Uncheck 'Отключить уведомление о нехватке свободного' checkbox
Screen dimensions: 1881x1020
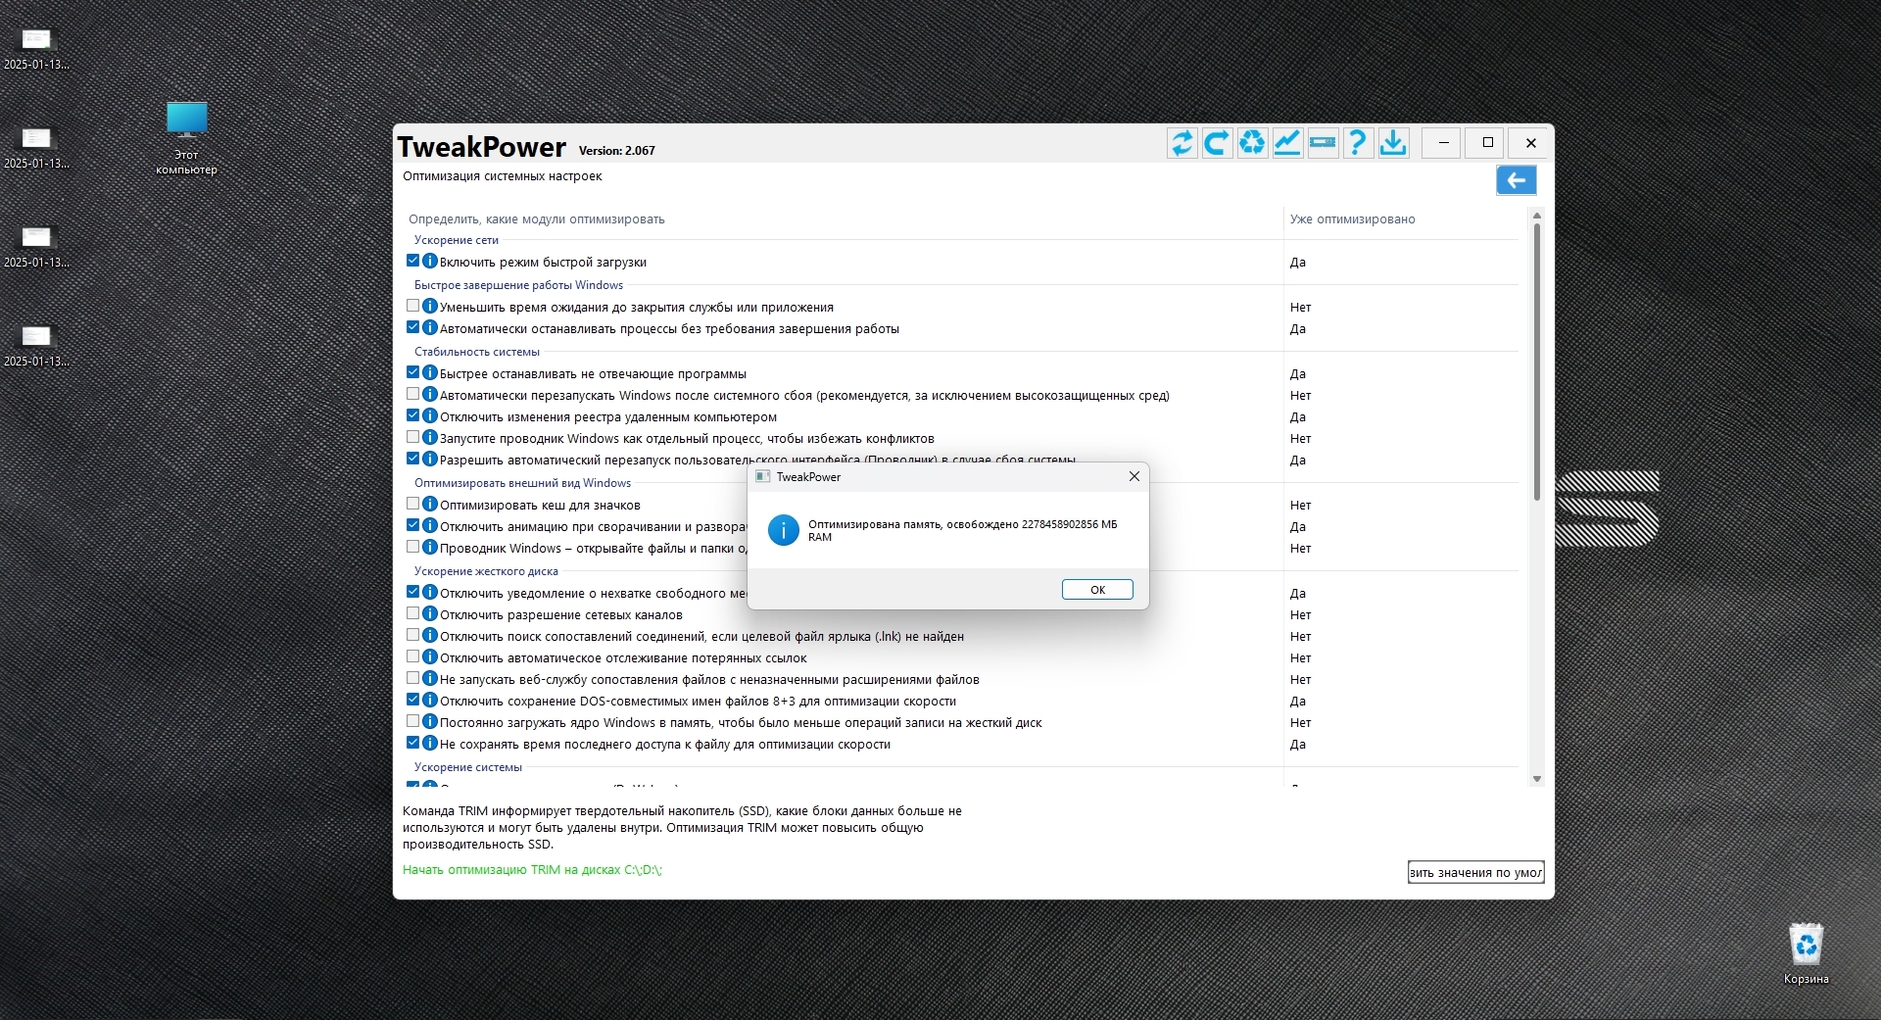pos(413,592)
